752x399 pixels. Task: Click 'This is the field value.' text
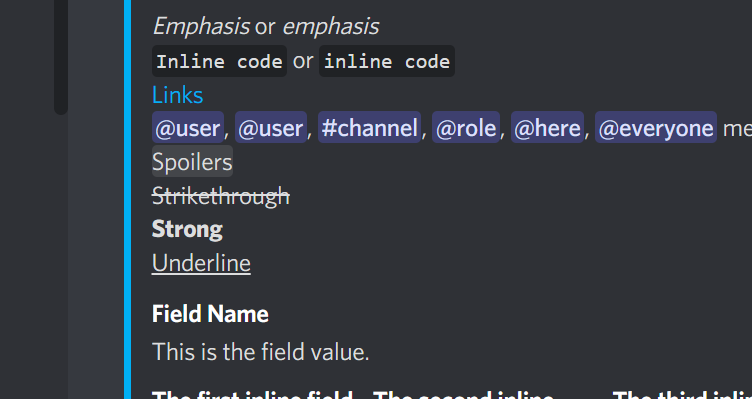pyautogui.click(x=260, y=352)
